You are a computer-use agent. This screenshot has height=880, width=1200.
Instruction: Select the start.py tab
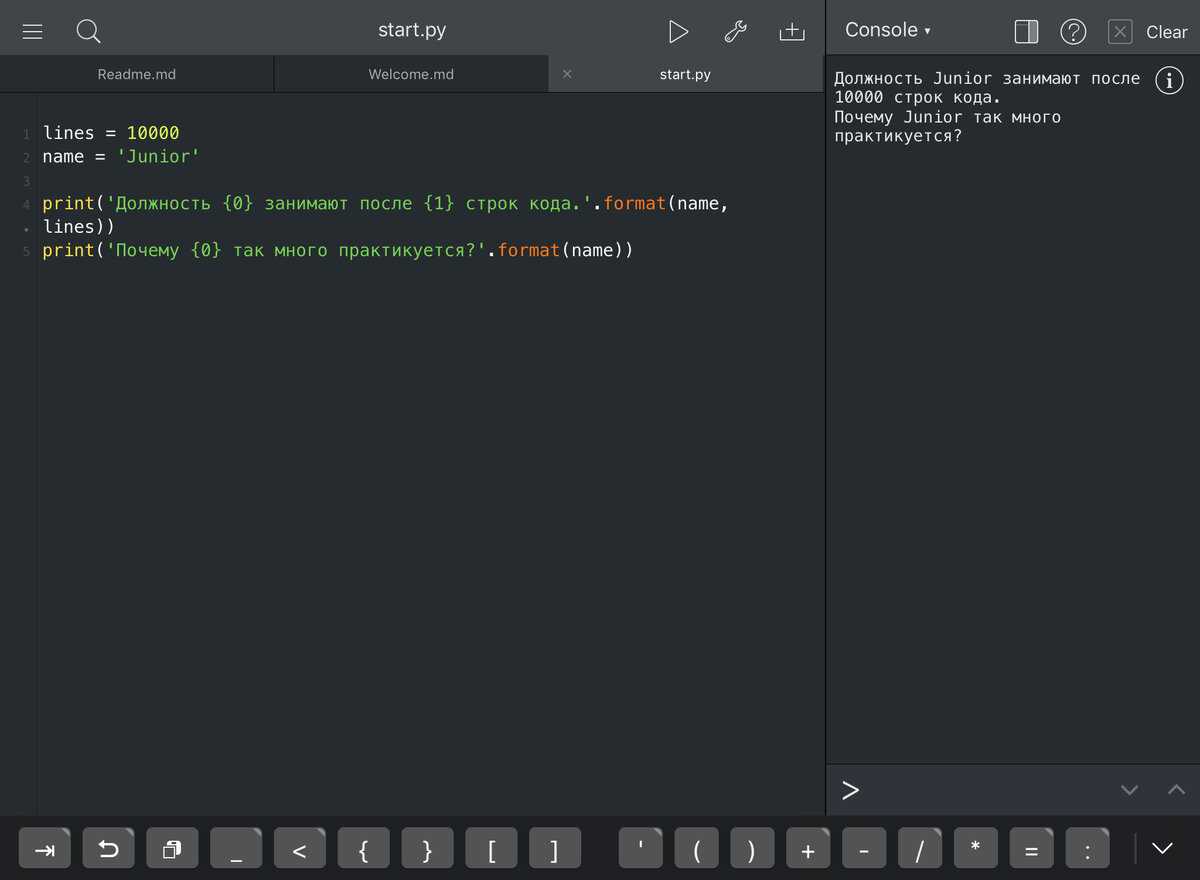pos(685,74)
